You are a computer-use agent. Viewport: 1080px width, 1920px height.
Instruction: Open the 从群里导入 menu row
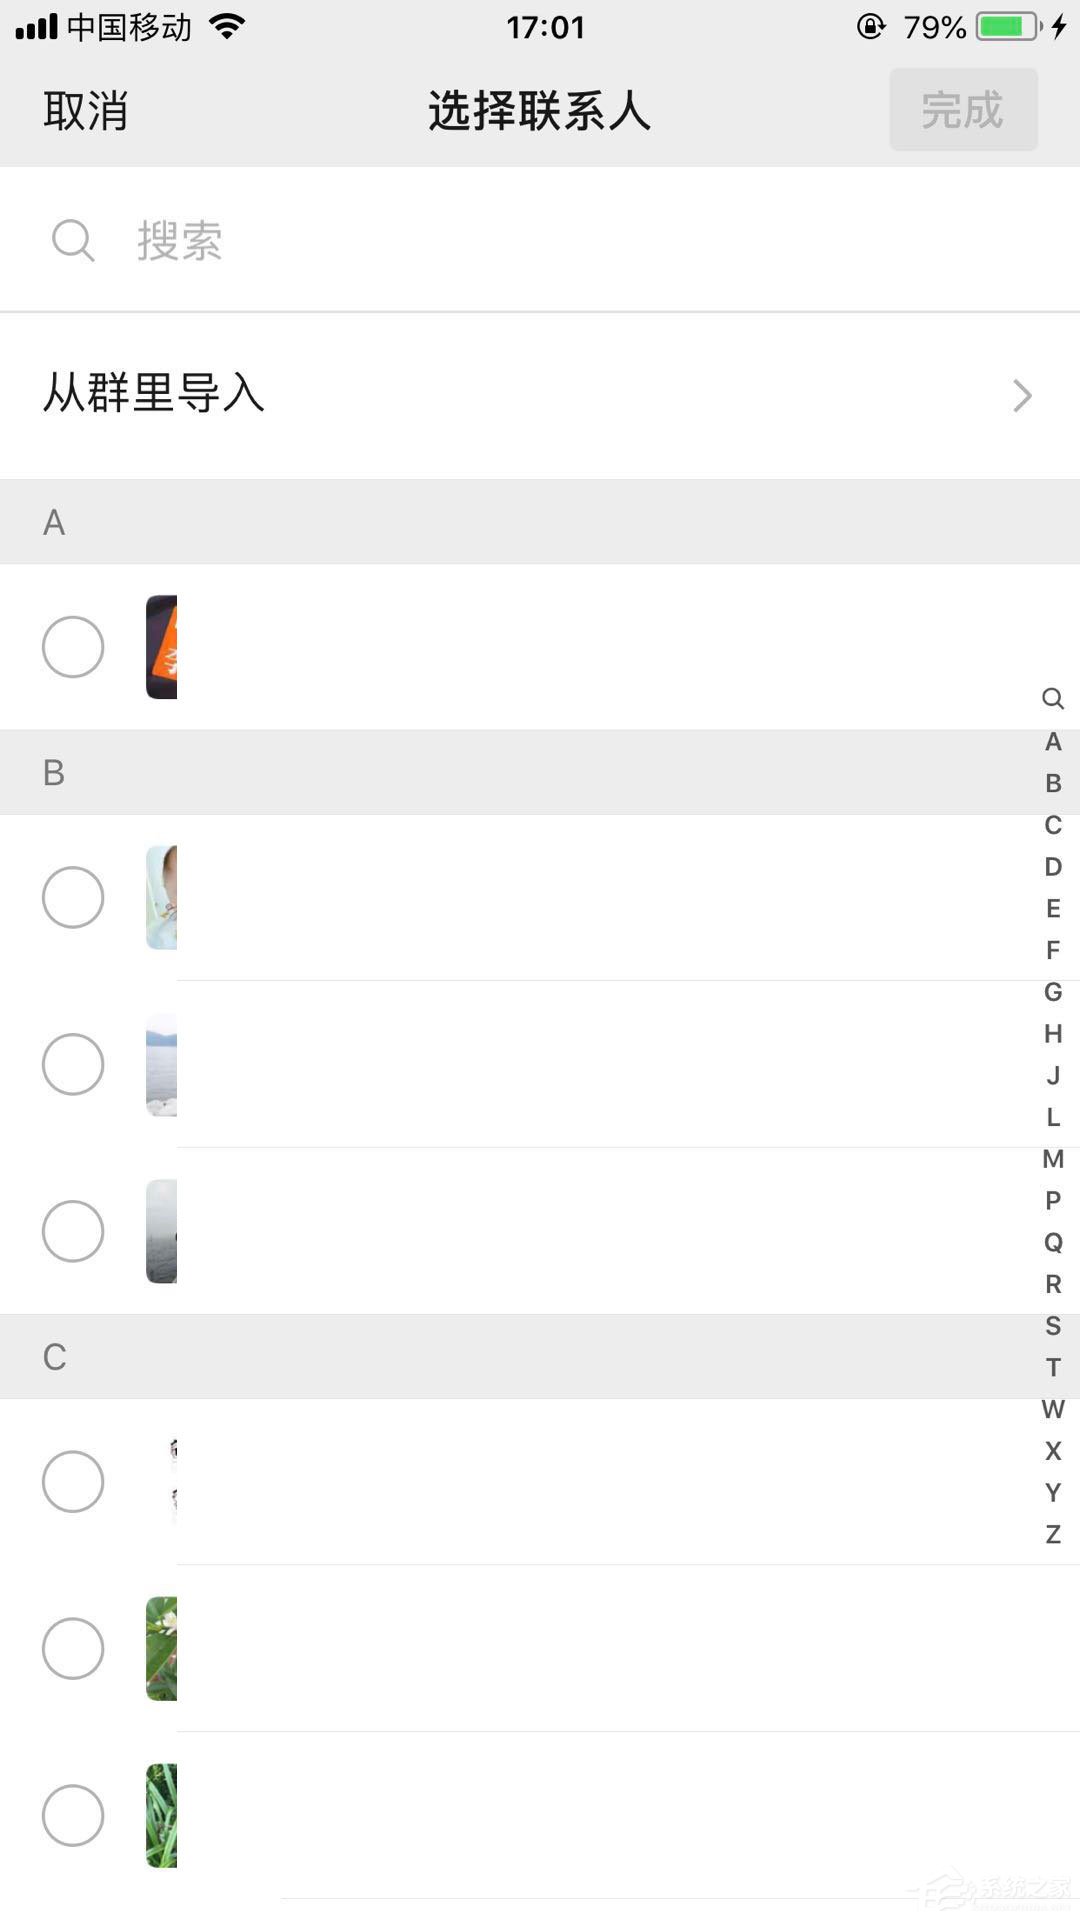coord(500,395)
